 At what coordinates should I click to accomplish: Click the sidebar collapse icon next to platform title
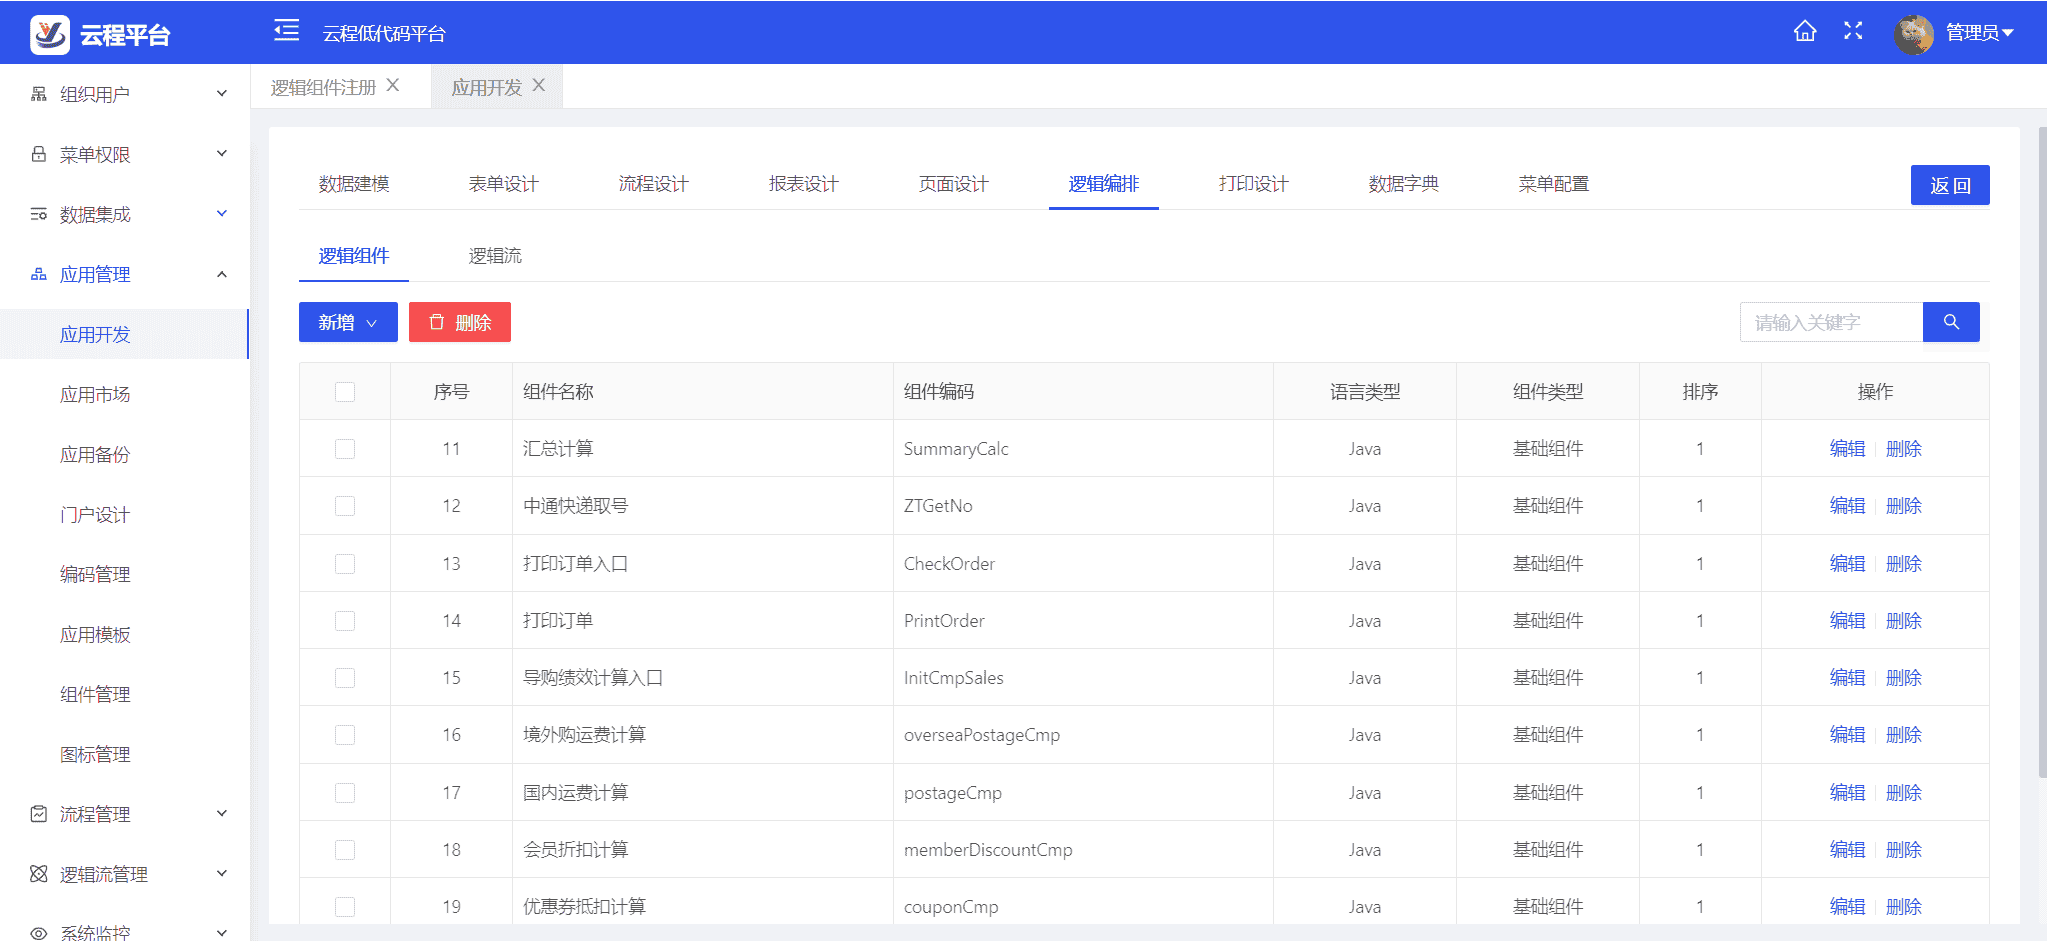coord(285,31)
